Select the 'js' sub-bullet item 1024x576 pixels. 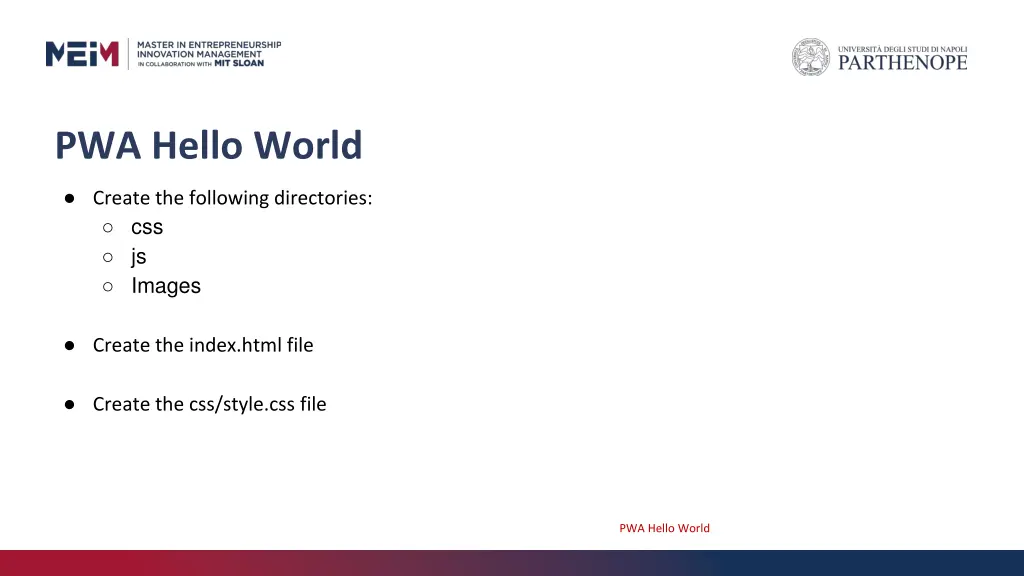(138, 257)
